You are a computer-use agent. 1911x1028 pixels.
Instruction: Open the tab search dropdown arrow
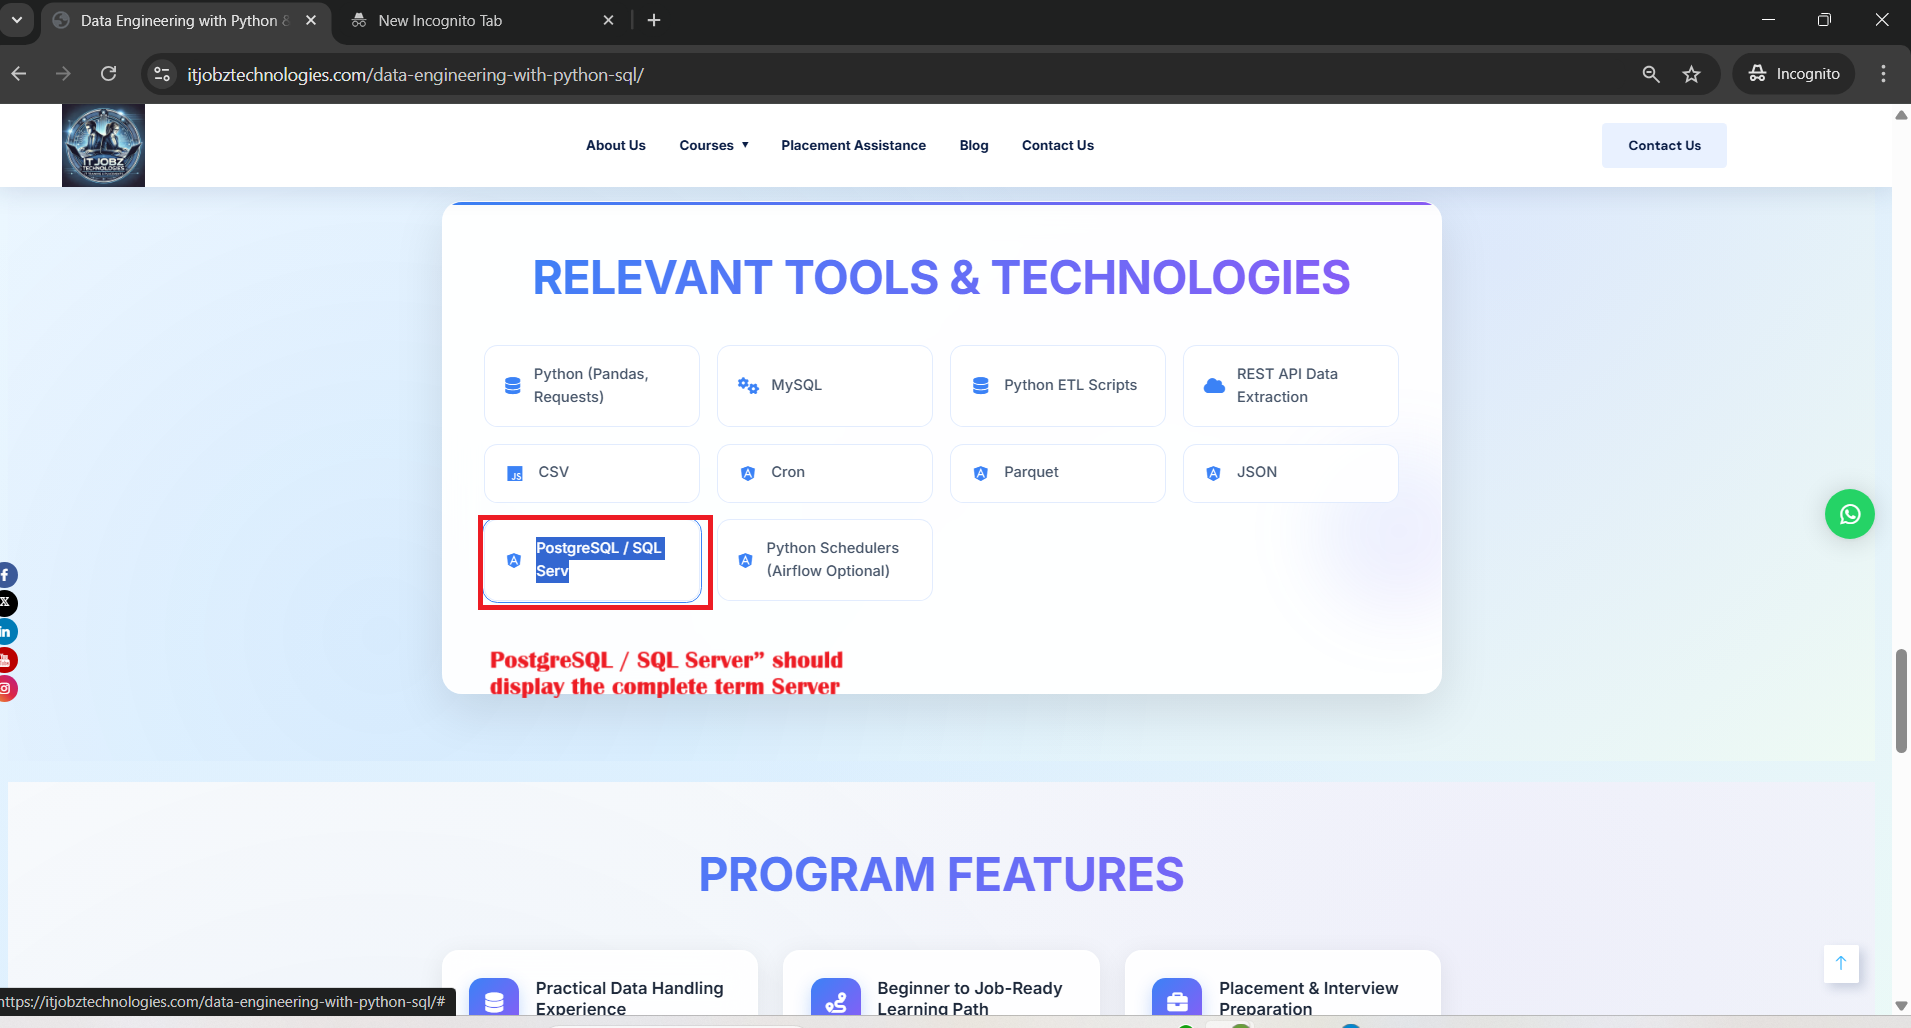[17, 20]
